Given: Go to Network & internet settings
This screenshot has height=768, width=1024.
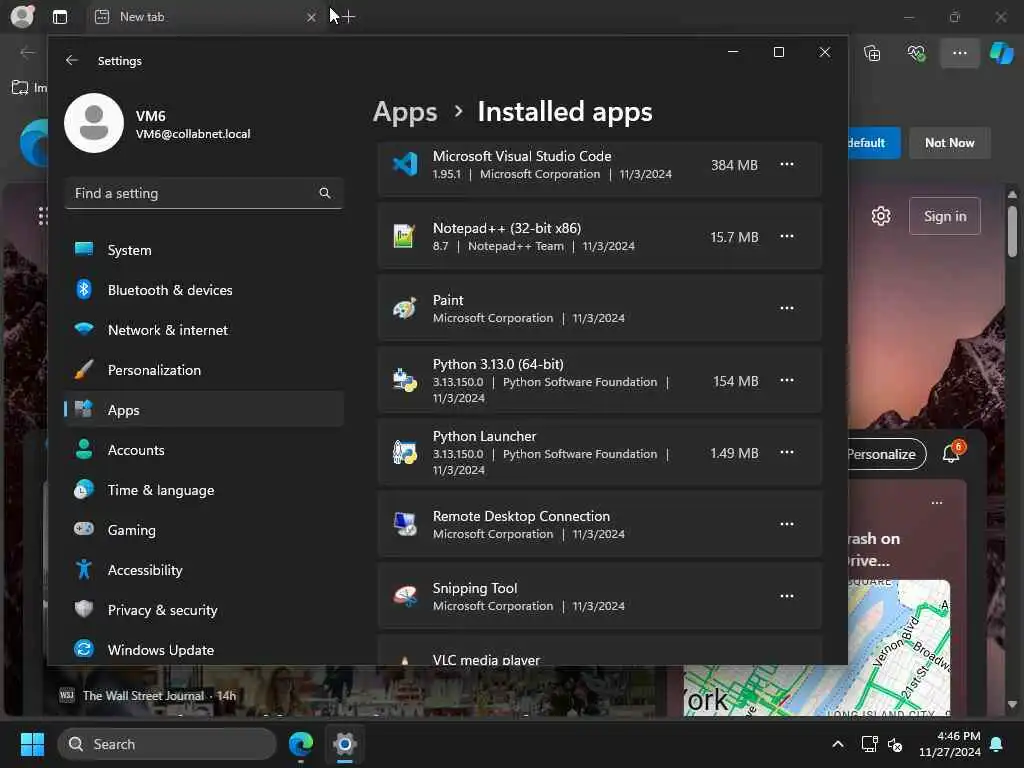Looking at the screenshot, I should (204, 330).
